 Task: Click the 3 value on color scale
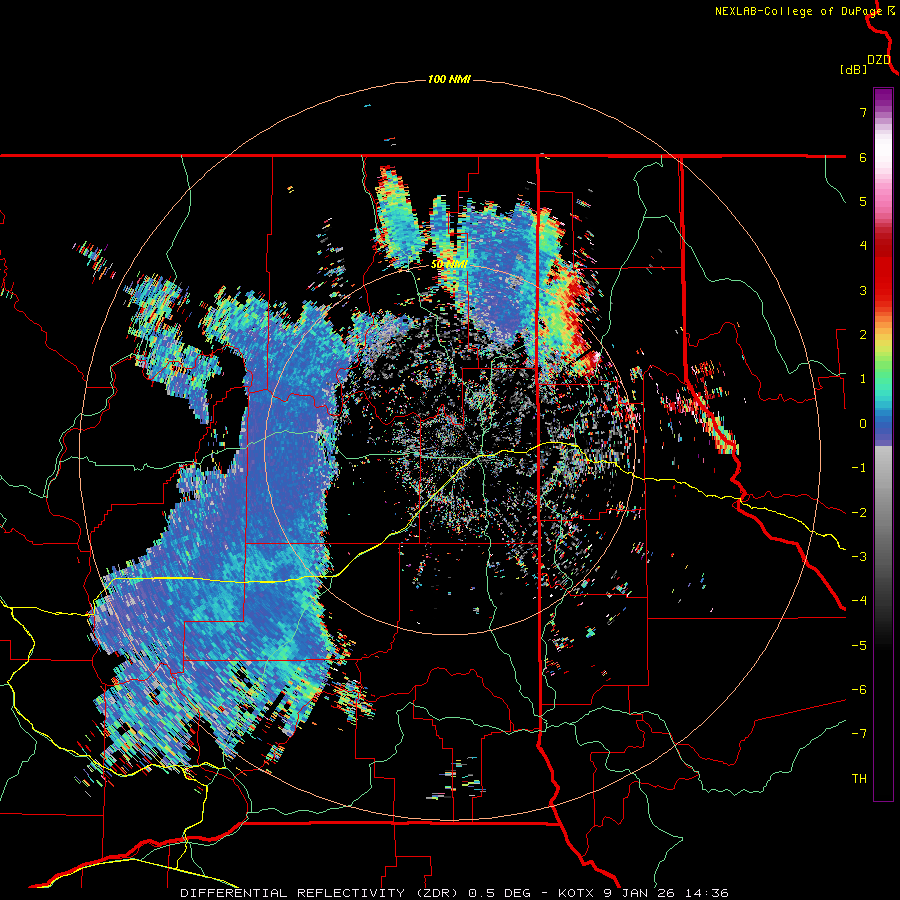tap(863, 290)
